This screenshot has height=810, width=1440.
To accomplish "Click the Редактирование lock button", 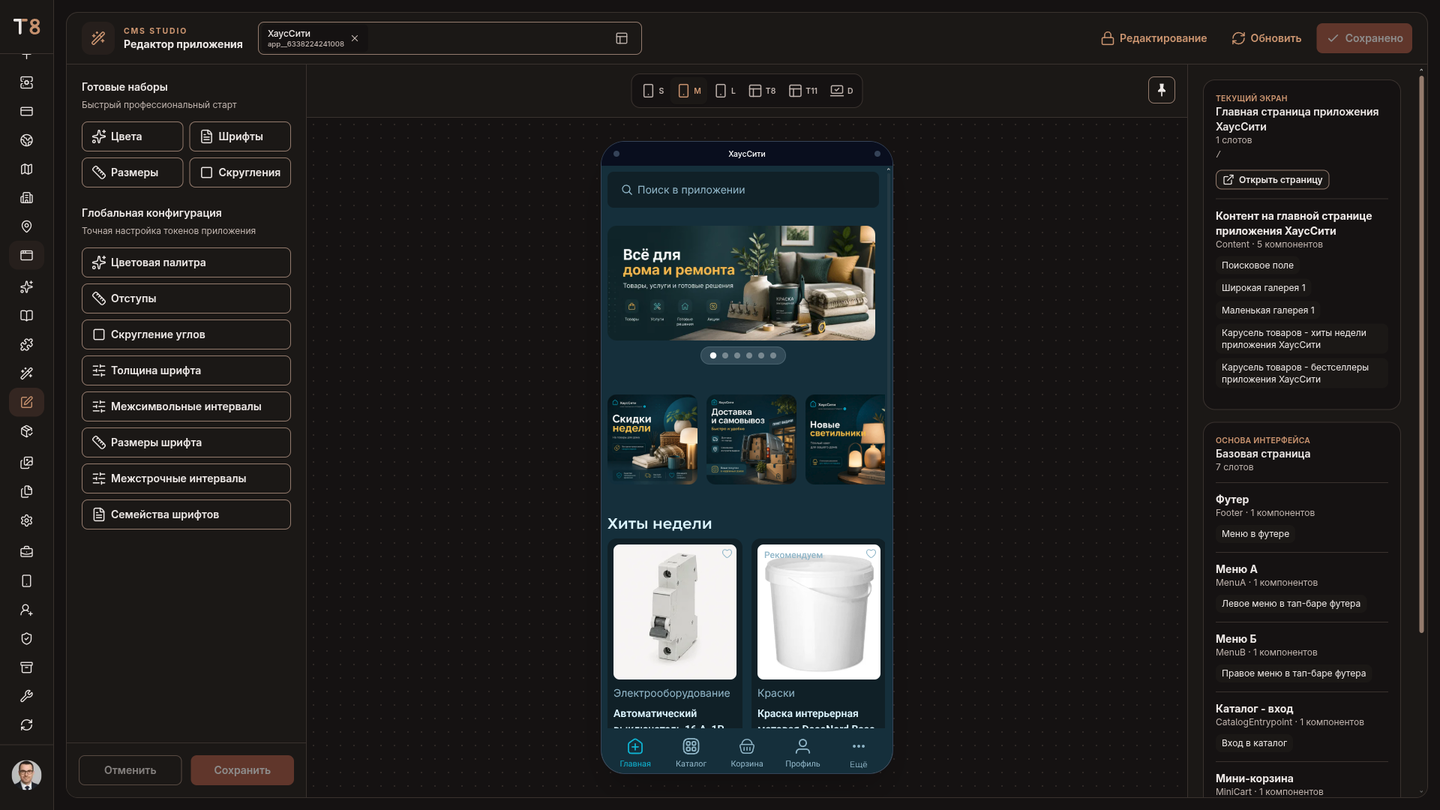I will pos(1154,38).
